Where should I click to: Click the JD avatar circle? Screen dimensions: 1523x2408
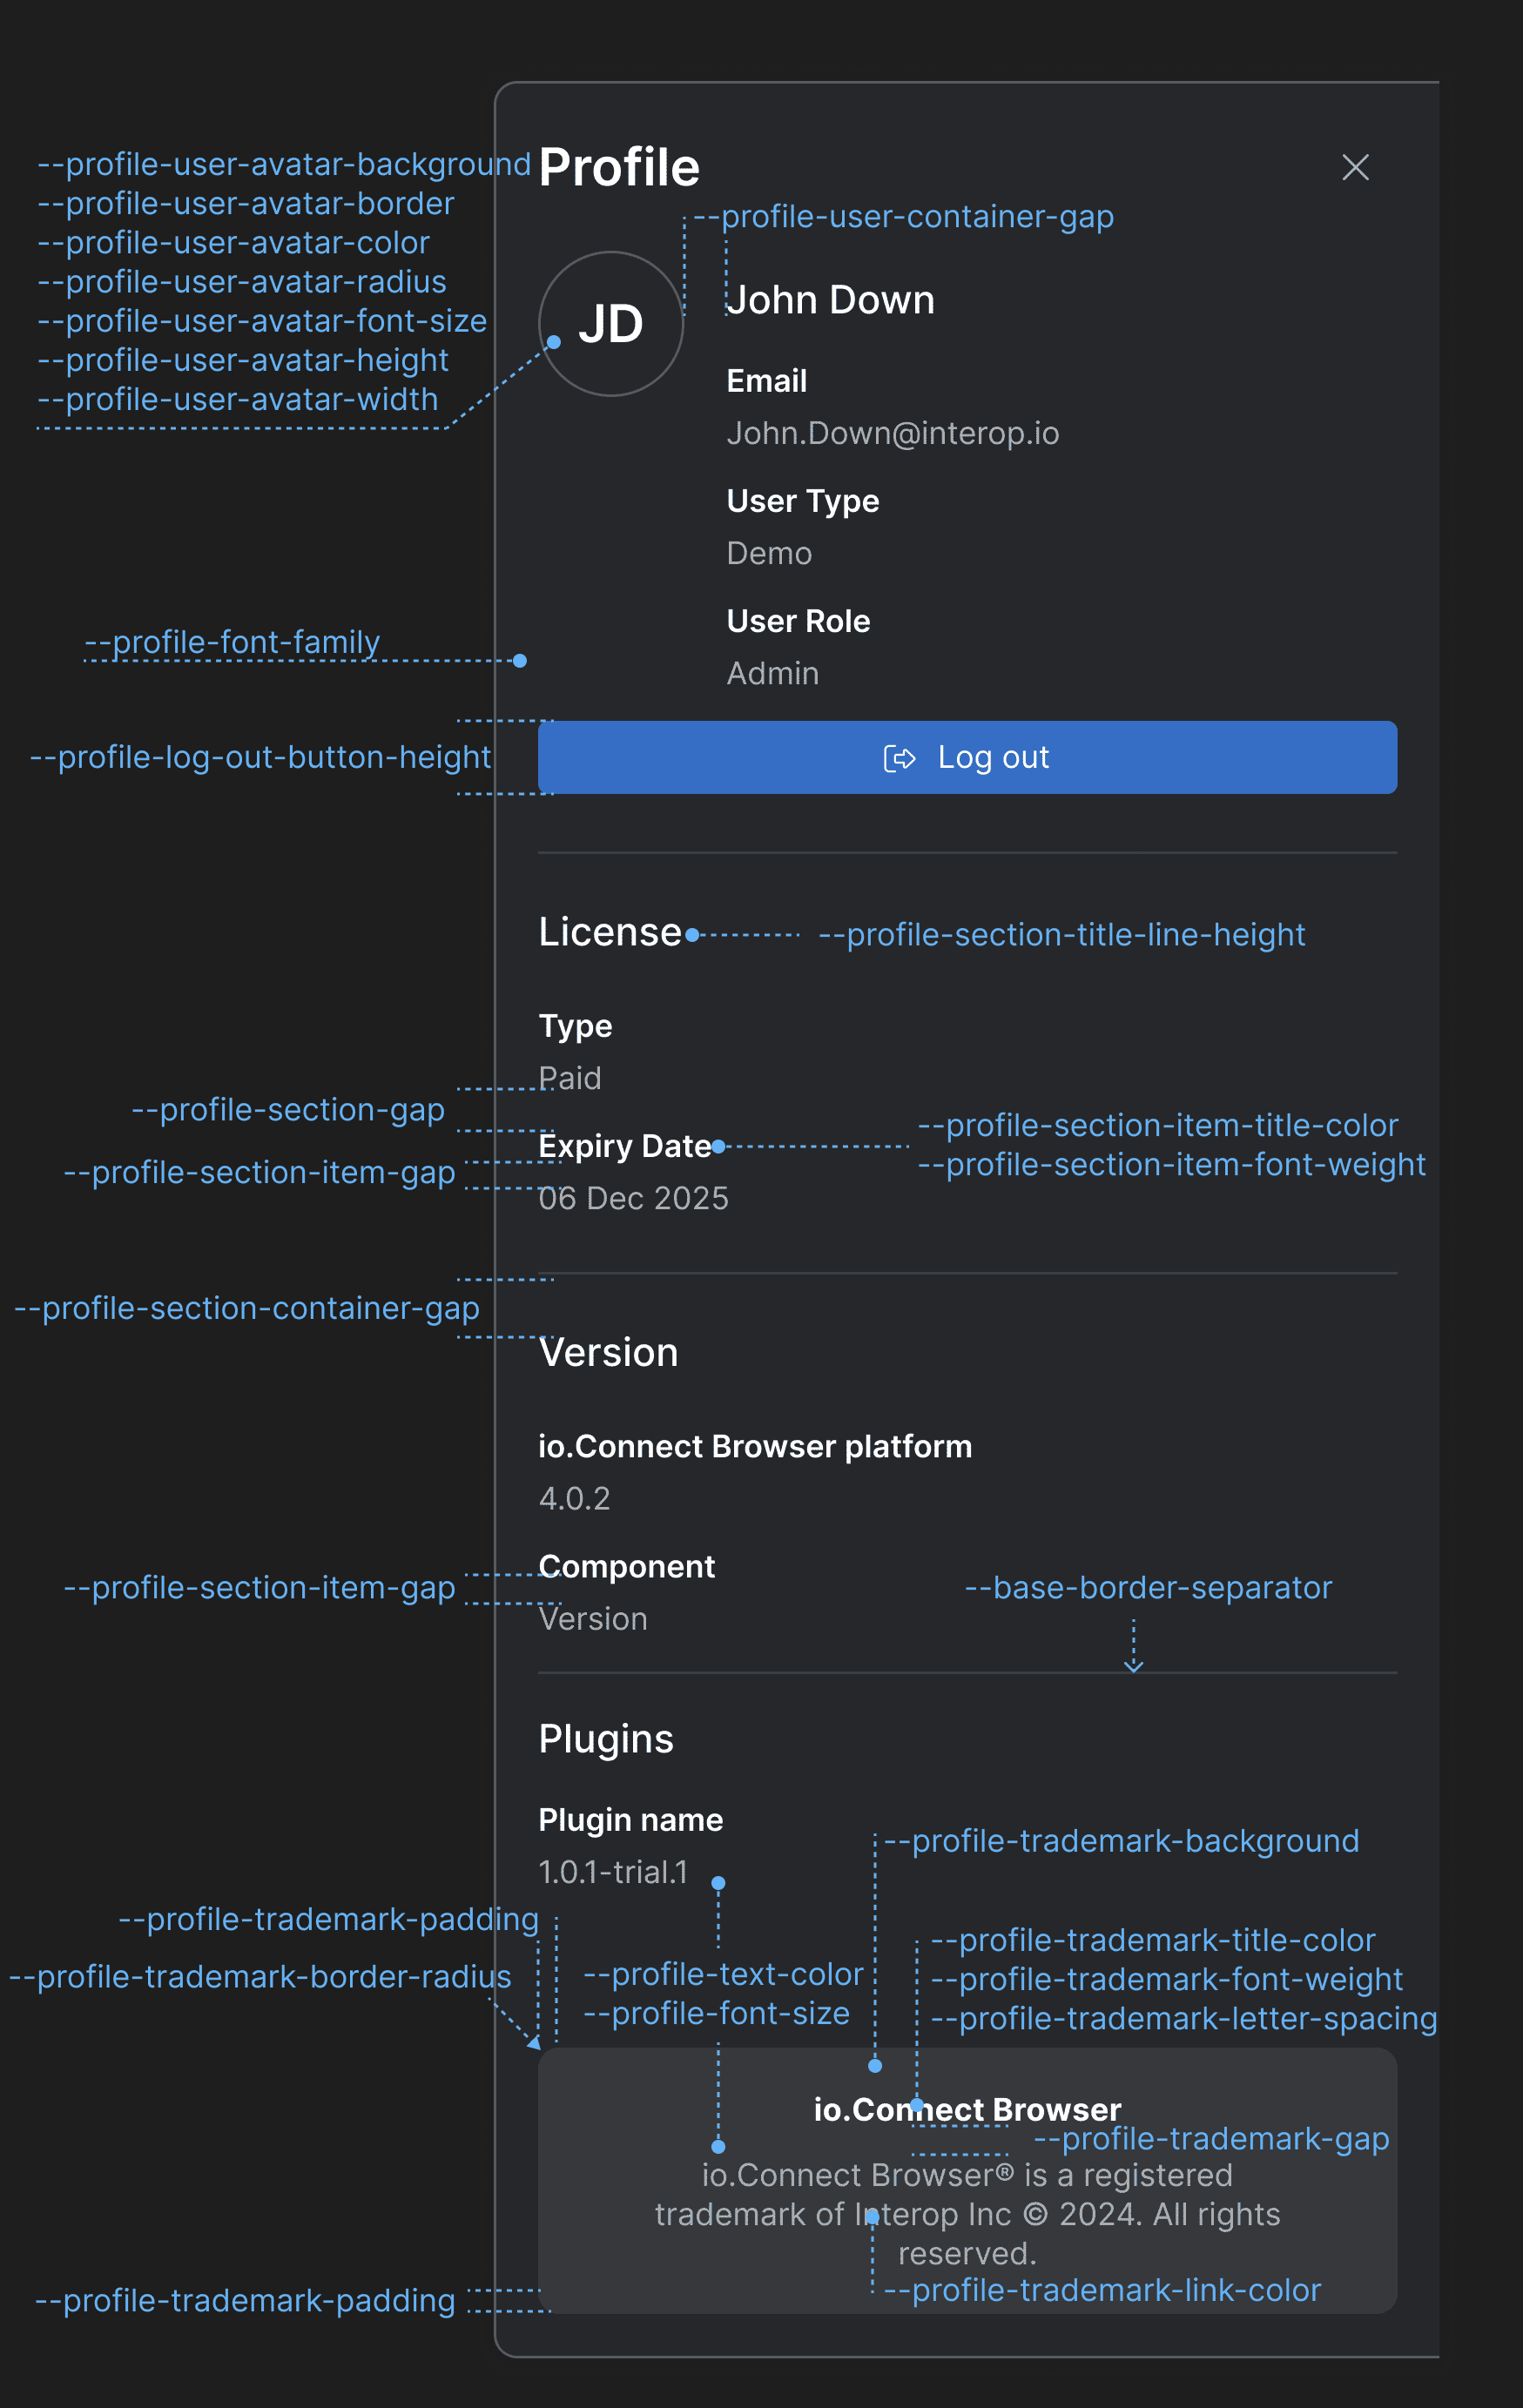(x=611, y=324)
